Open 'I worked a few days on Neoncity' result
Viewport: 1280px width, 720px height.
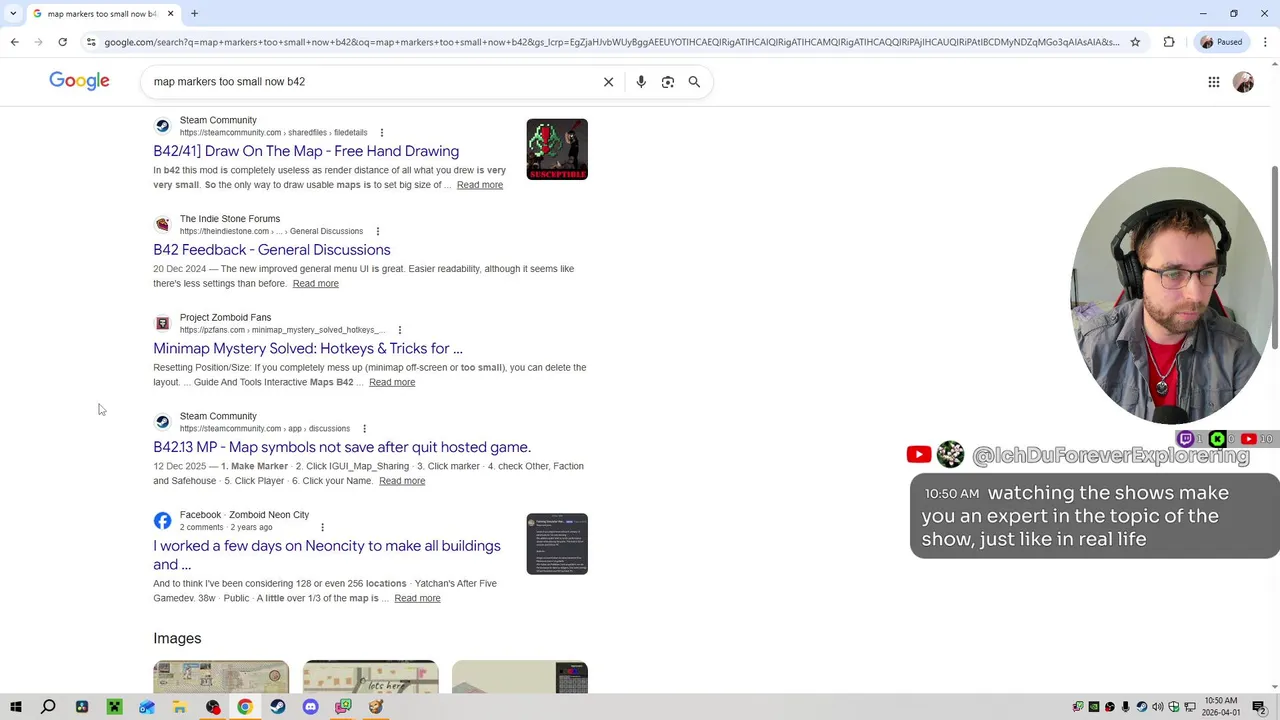point(327,555)
